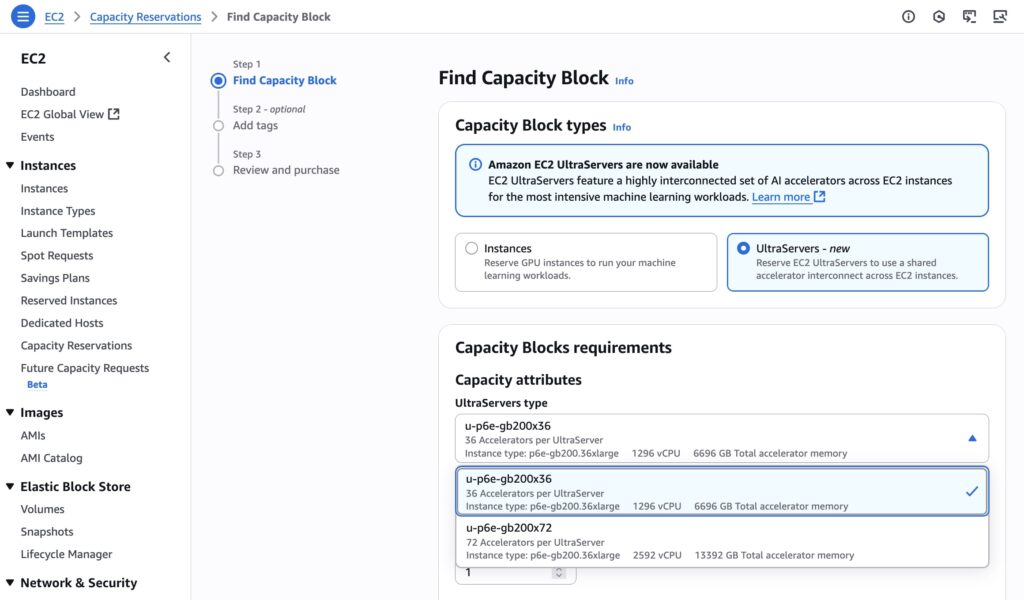Collapse the UltraServers type dropdown arrow

pyautogui.click(x=972, y=438)
